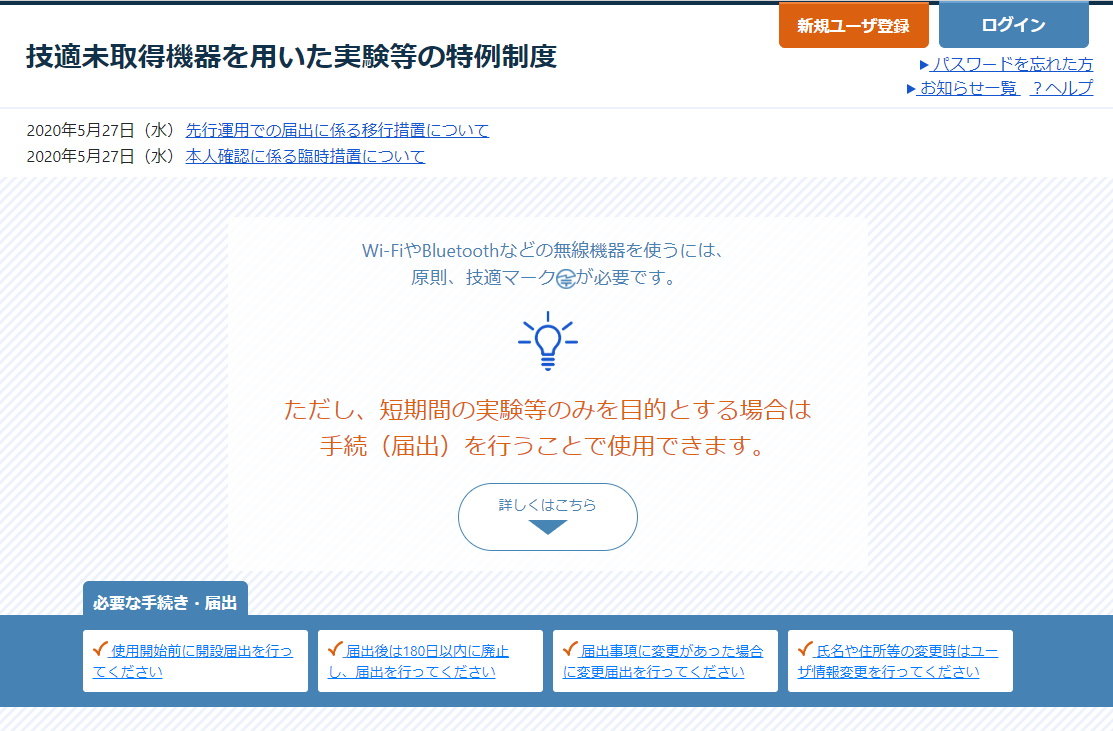
Task: Click the downward triangle inside the circle button
Action: click(547, 527)
